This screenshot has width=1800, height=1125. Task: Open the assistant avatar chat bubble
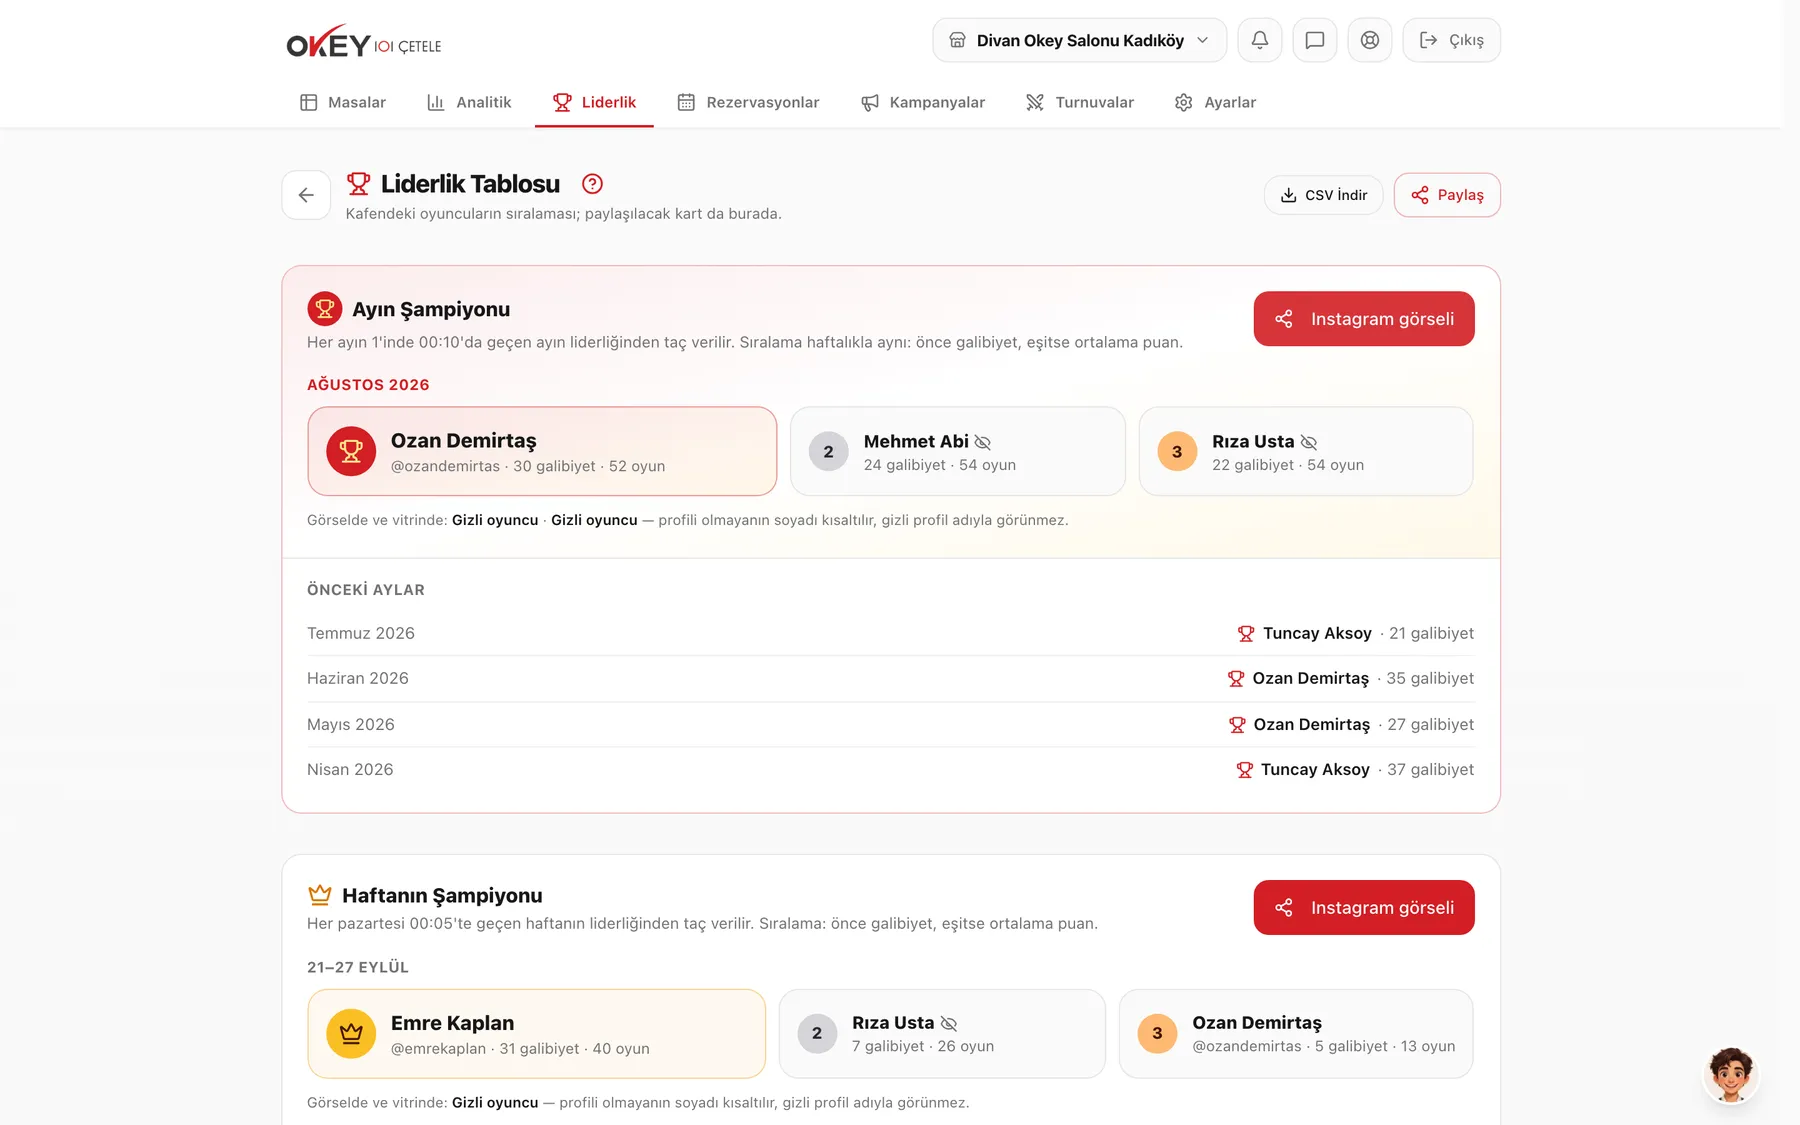1731,1075
